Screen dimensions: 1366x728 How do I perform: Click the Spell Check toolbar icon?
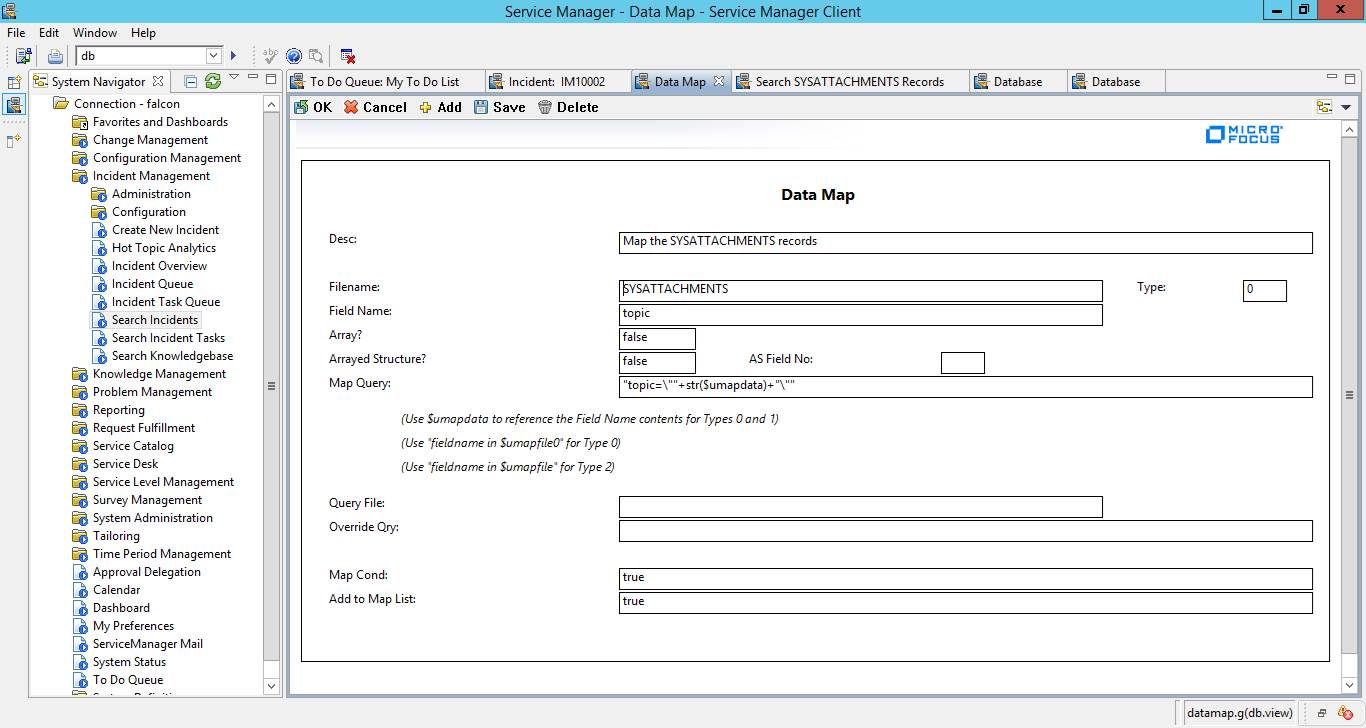pyautogui.click(x=270, y=56)
